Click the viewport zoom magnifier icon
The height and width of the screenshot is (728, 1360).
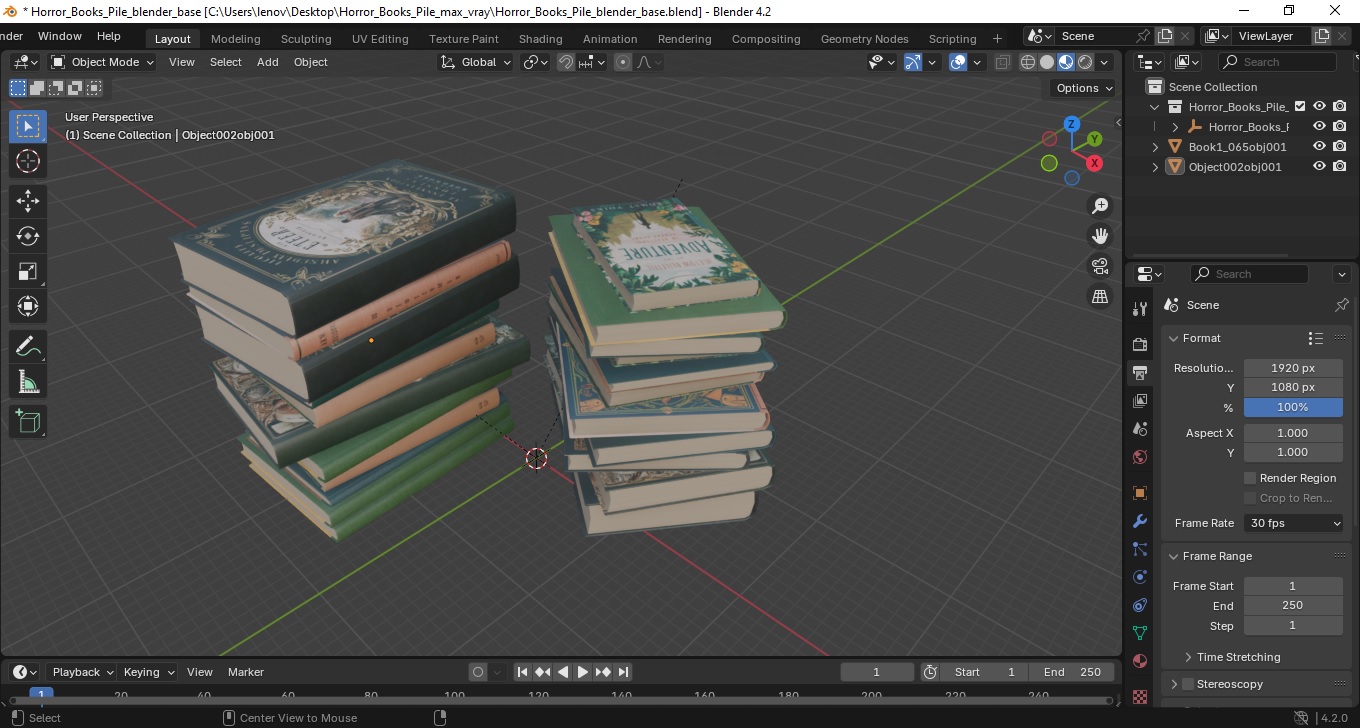1100,206
